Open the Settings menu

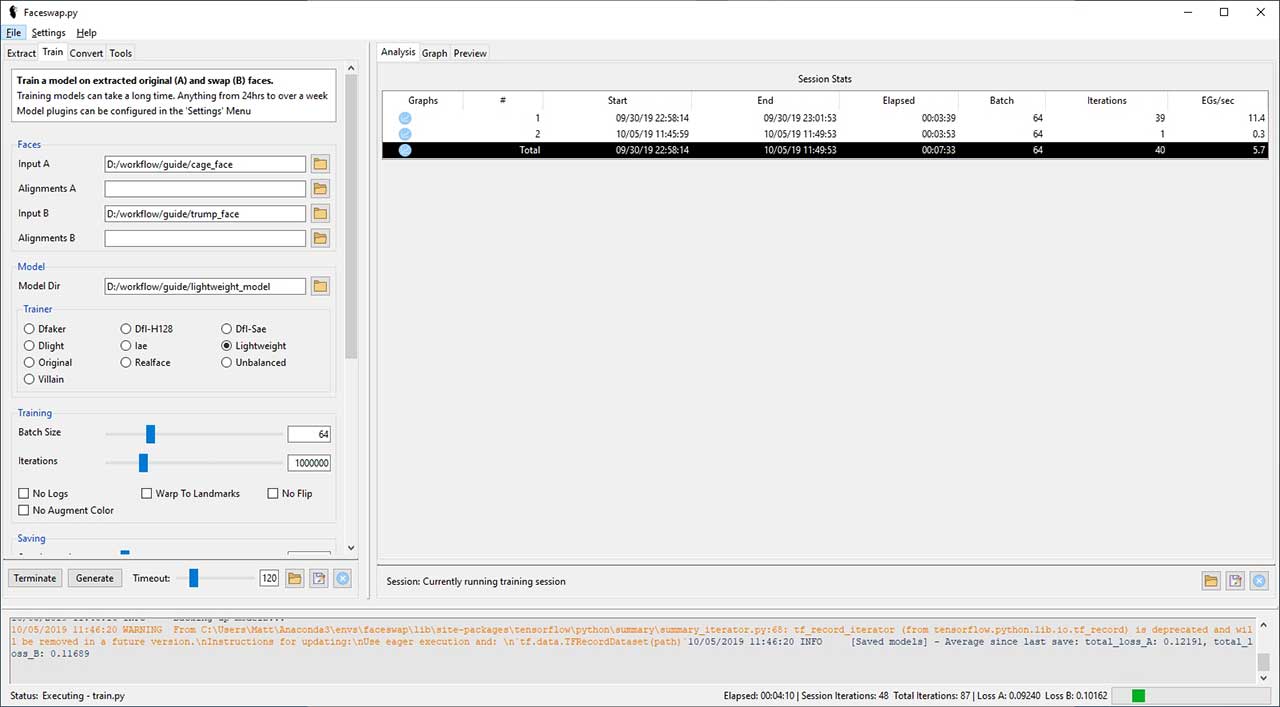point(48,33)
